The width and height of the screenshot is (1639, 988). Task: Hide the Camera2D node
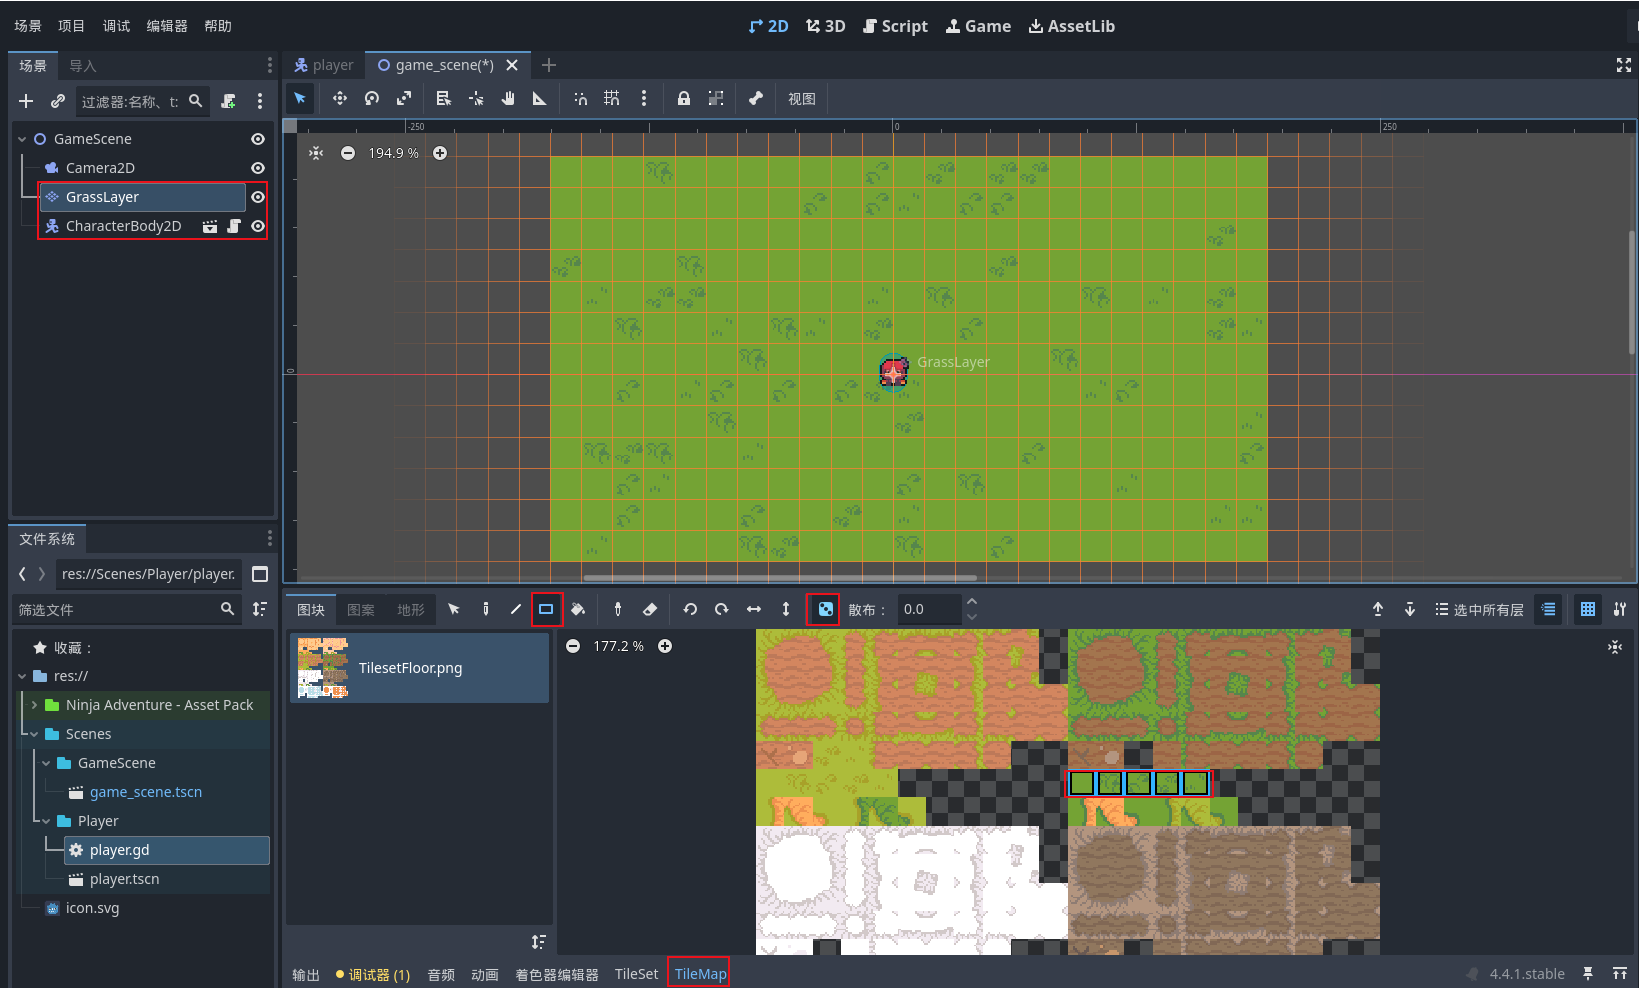click(x=258, y=168)
